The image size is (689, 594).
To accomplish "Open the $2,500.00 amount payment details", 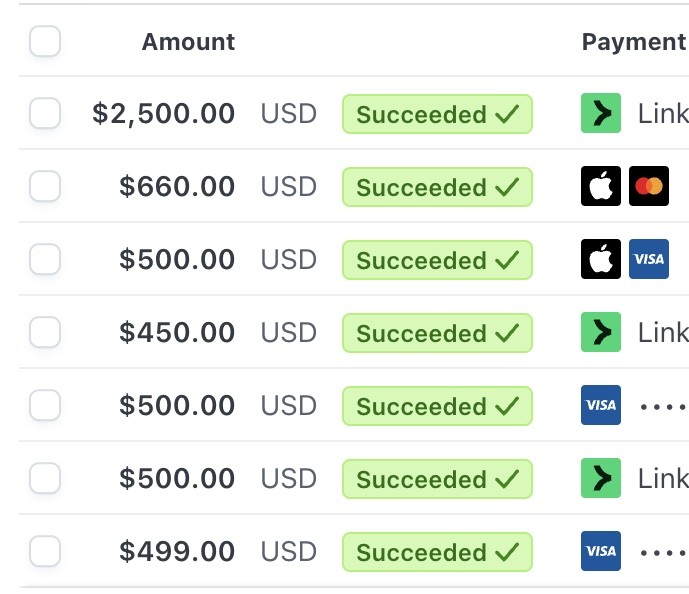I will click(x=164, y=114).
